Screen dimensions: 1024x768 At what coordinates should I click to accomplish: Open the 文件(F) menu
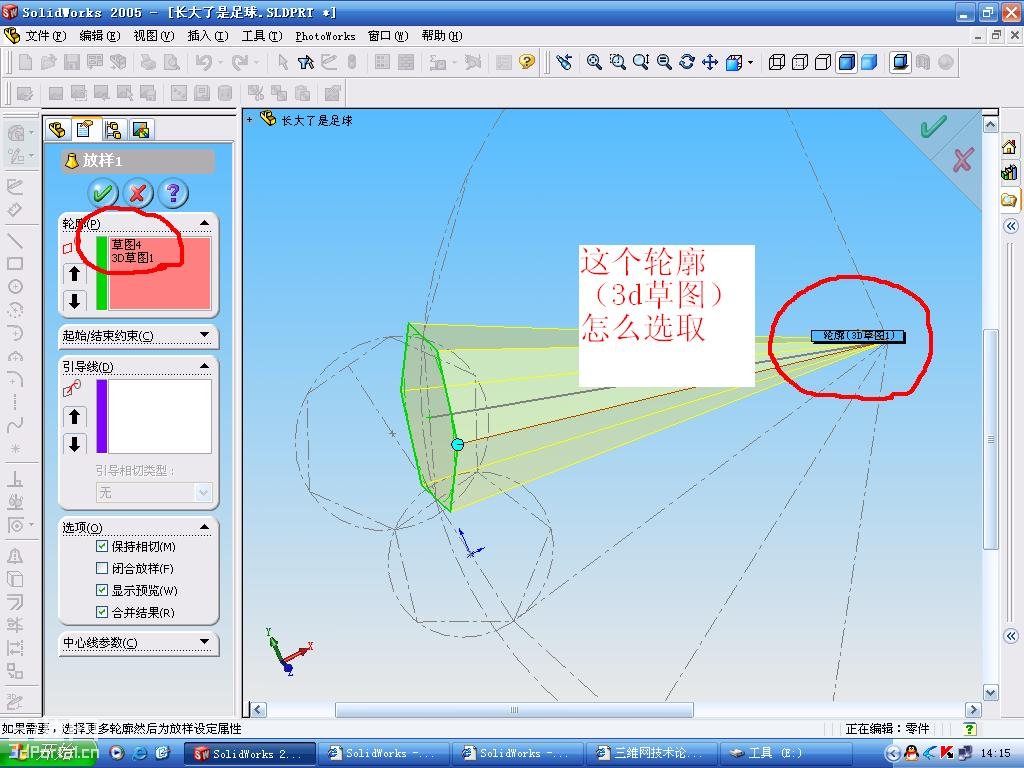click(x=46, y=35)
